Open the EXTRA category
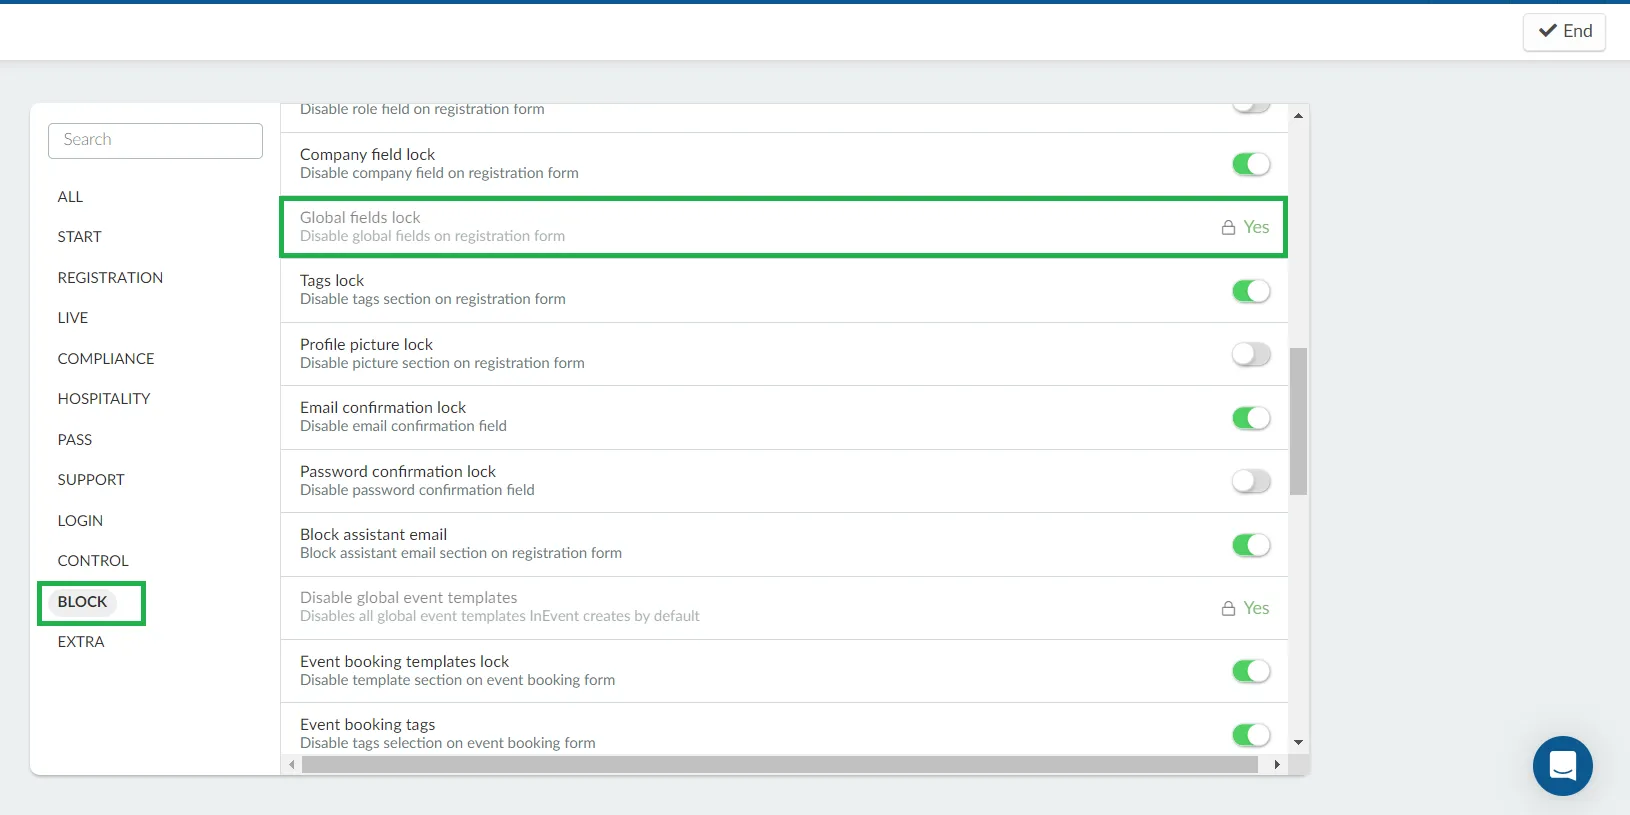Viewport: 1630px width, 815px height. [81, 642]
